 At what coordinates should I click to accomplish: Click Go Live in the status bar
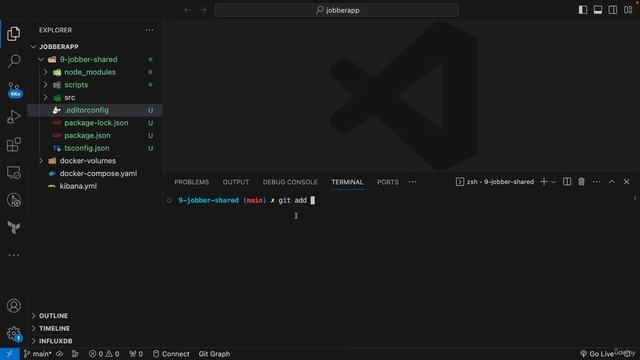click(597, 354)
